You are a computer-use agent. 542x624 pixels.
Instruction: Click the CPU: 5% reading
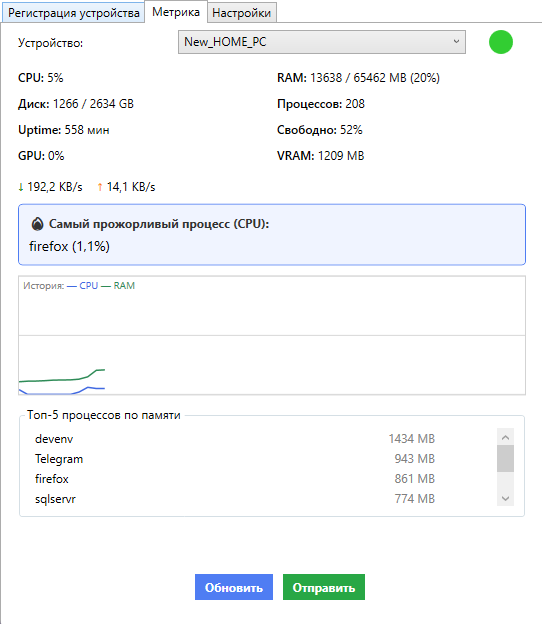(41, 78)
